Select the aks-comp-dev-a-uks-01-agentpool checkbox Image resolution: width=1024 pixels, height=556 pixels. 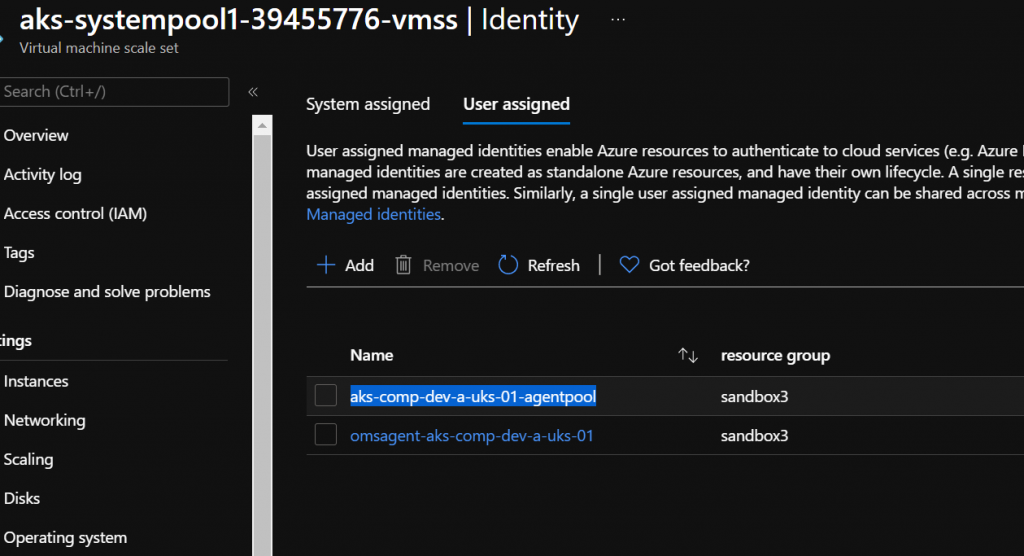[x=326, y=396]
